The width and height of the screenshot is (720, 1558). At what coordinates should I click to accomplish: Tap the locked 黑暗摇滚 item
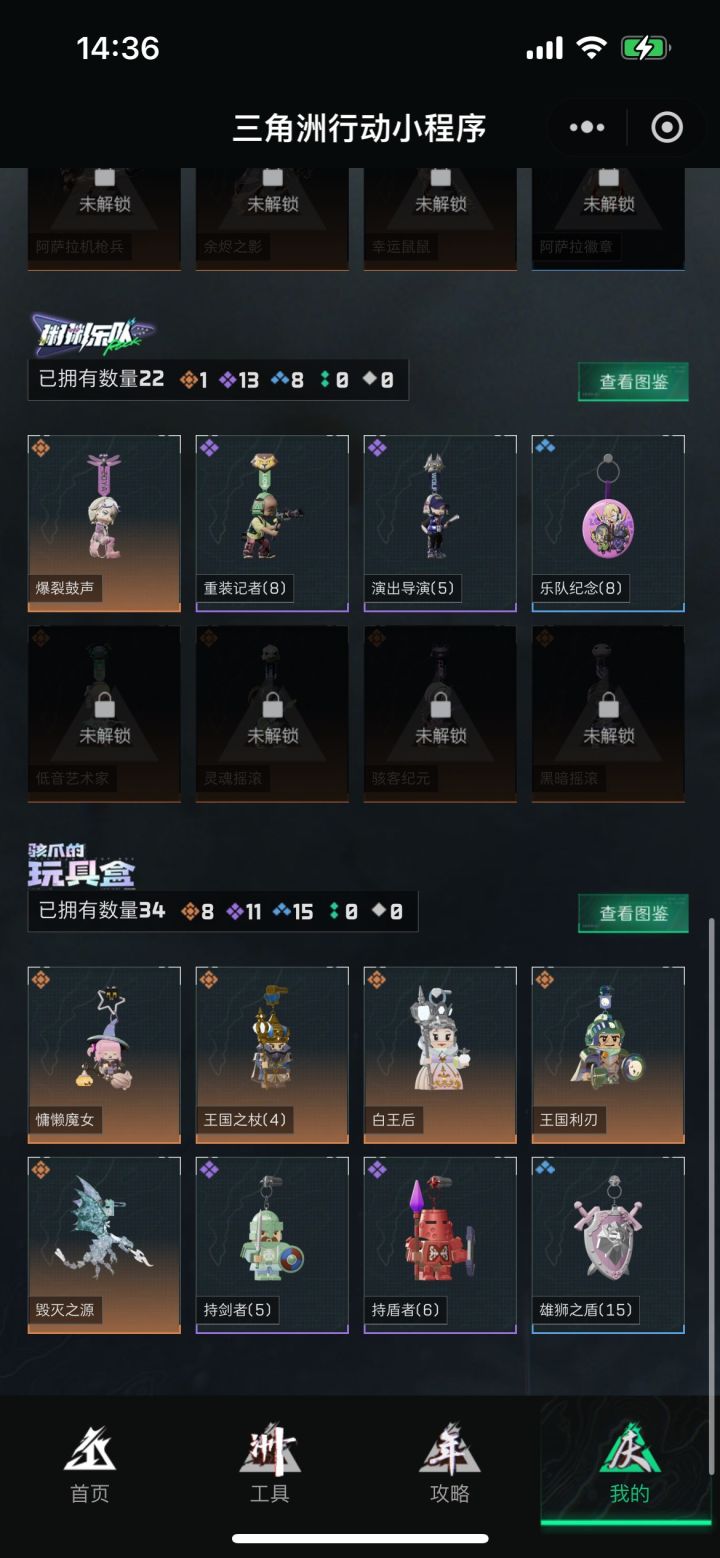[x=608, y=714]
